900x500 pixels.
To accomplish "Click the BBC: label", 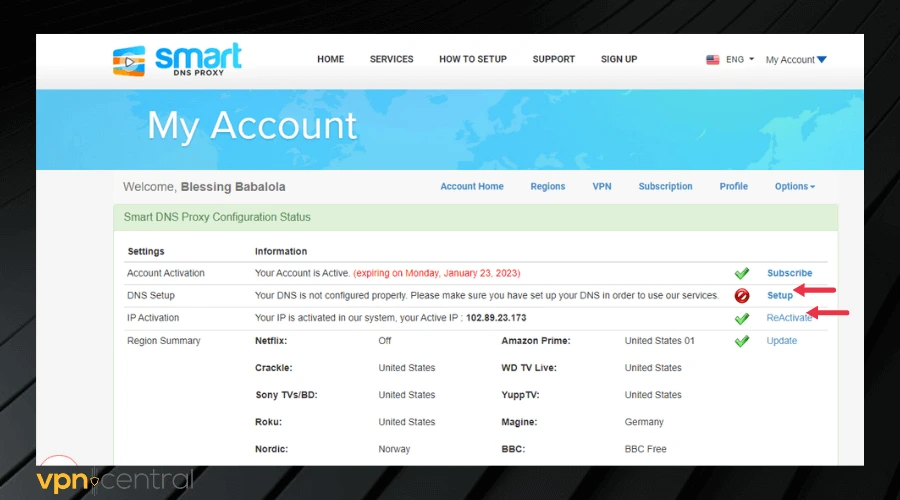I will point(513,449).
